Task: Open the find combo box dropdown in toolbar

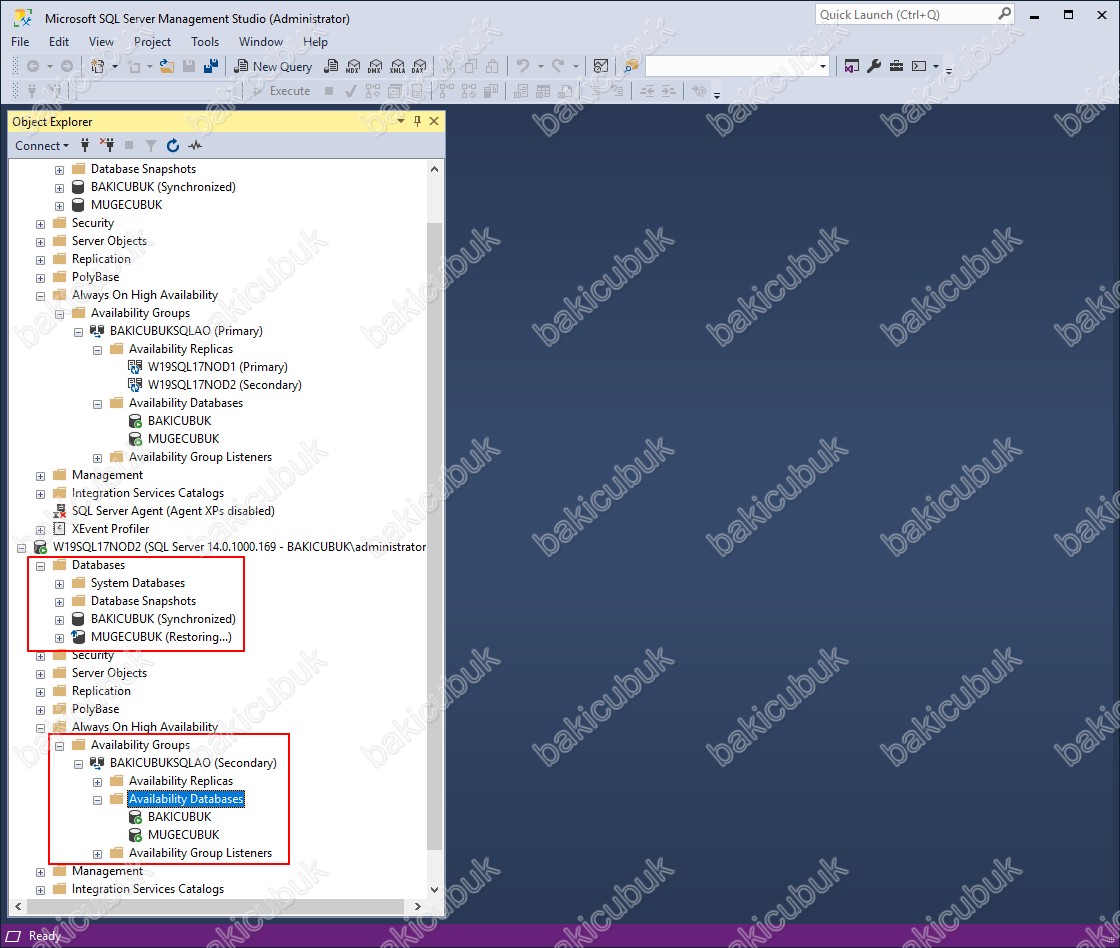Action: (823, 66)
